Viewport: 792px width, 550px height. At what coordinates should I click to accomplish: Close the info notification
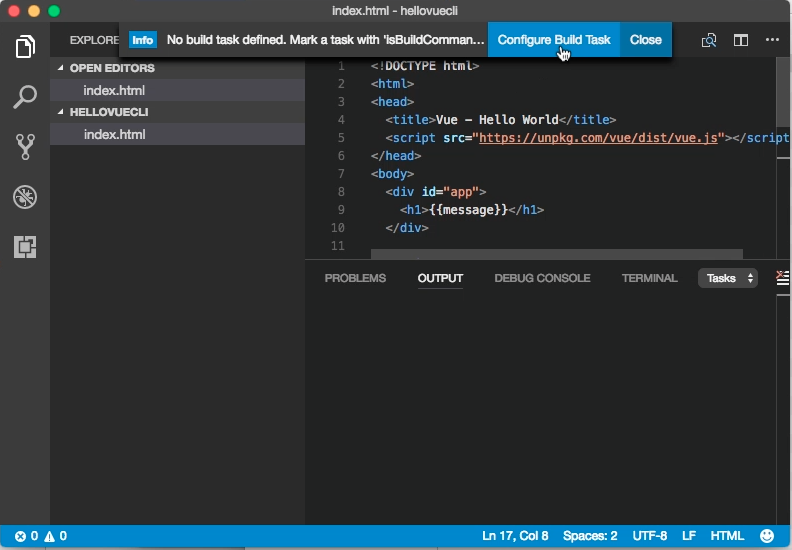[646, 39]
